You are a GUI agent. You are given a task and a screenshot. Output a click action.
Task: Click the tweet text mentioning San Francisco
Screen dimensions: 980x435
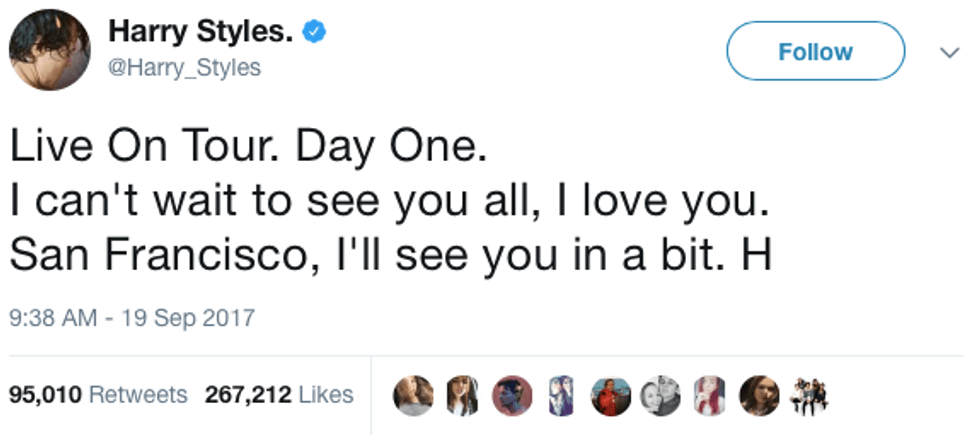pyautogui.click(x=390, y=258)
